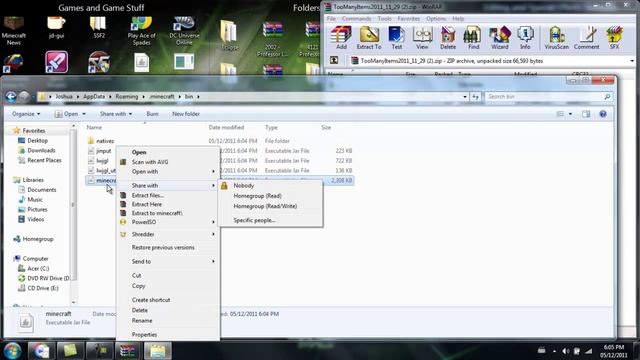Screen dimensions: 640x360
Task: Click the refresh button beside address bar
Action: [x=476, y=97]
